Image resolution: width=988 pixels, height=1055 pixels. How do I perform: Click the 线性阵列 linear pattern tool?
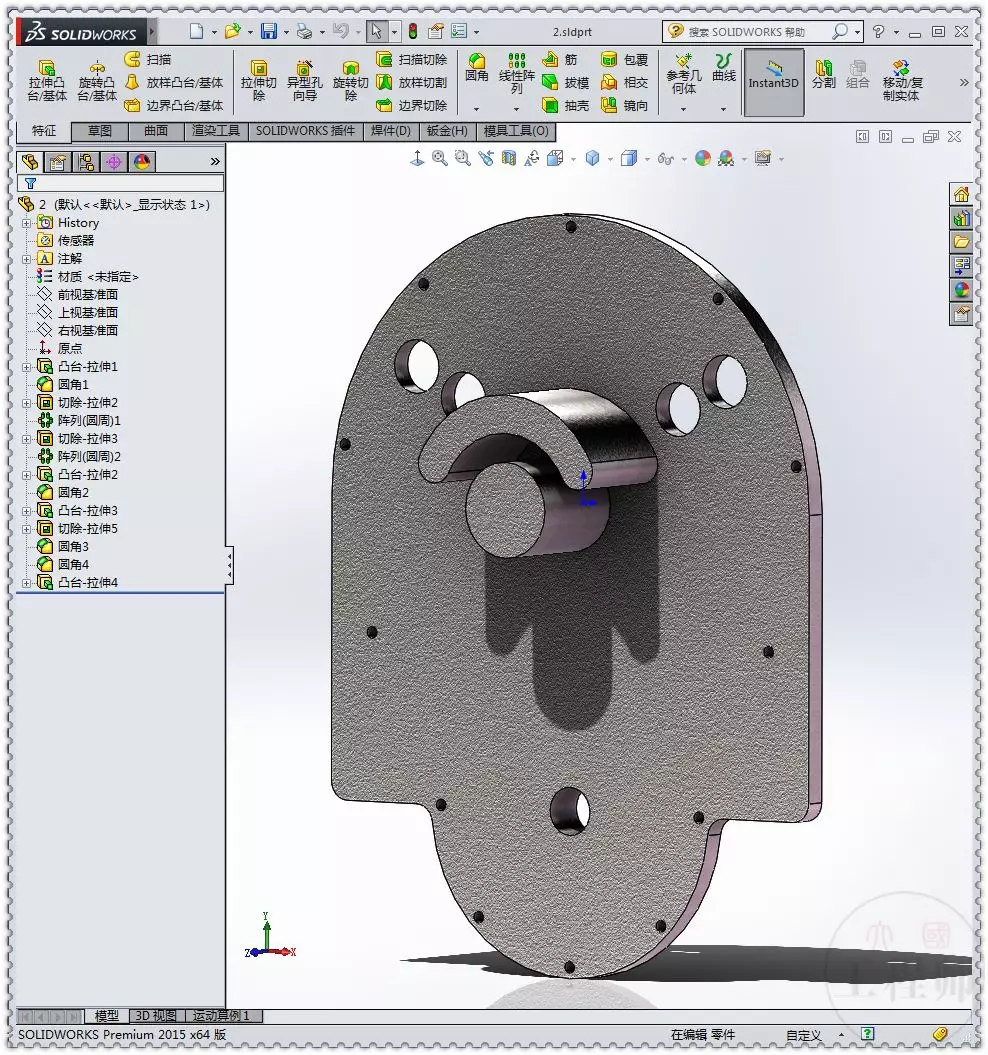tap(516, 74)
